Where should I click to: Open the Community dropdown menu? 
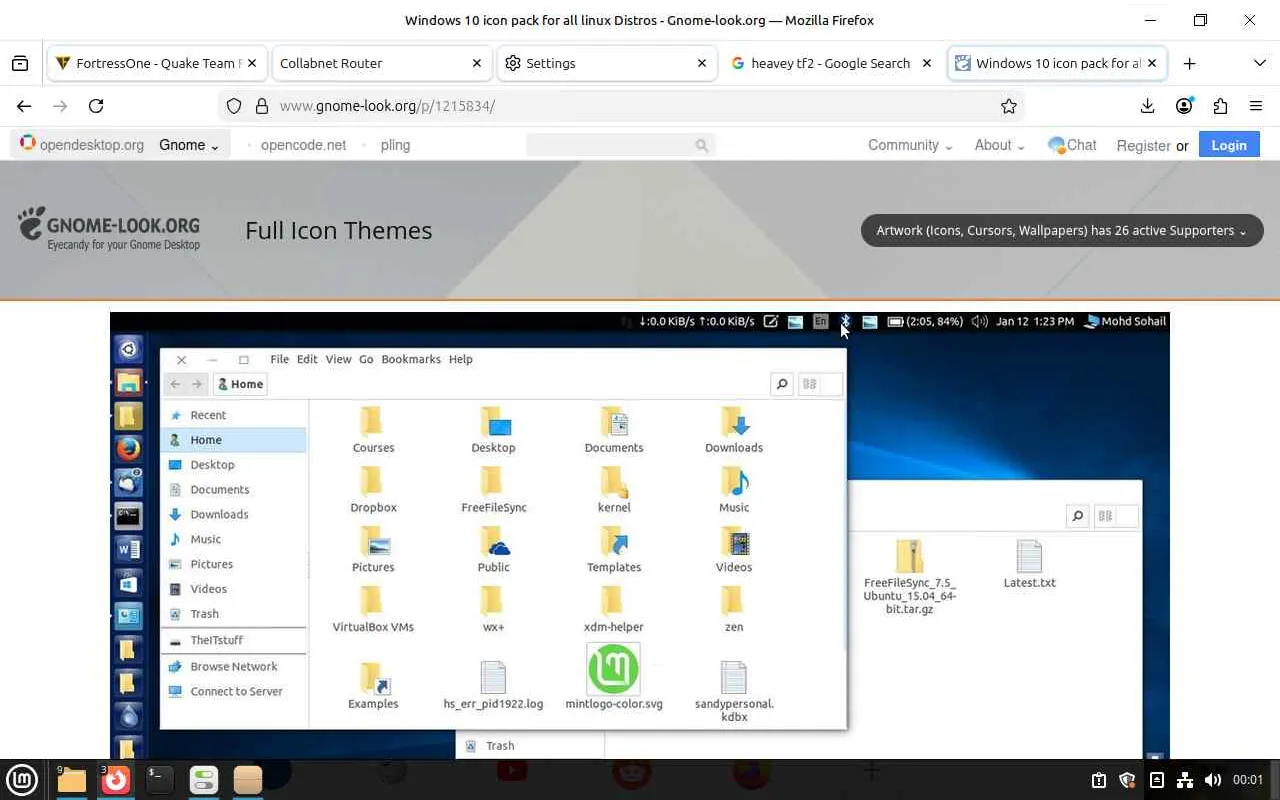tap(910, 145)
